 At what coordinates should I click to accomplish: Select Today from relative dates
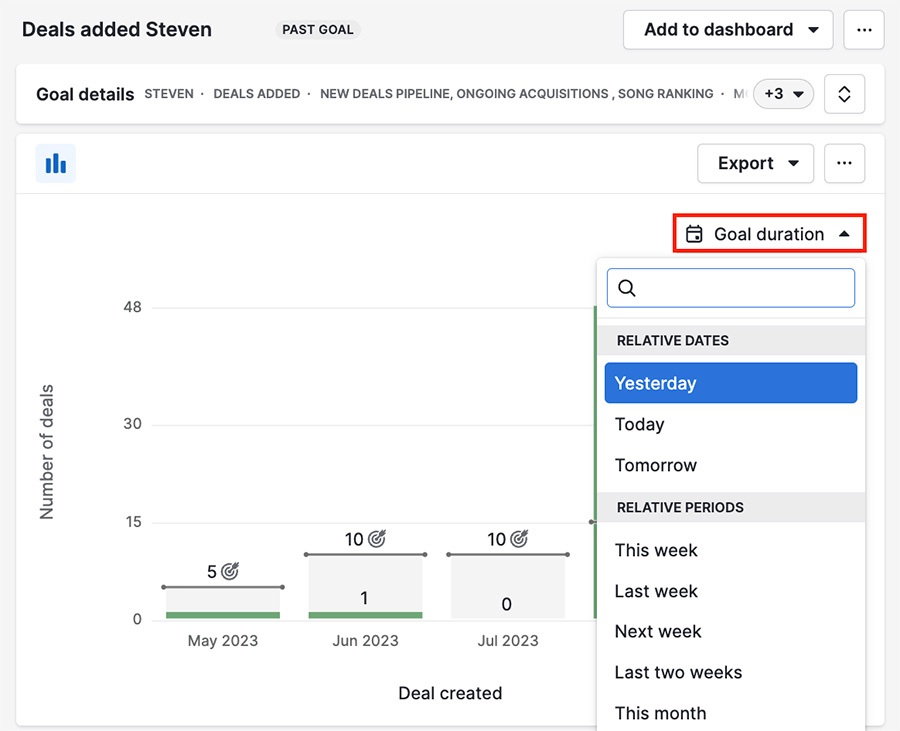639,424
